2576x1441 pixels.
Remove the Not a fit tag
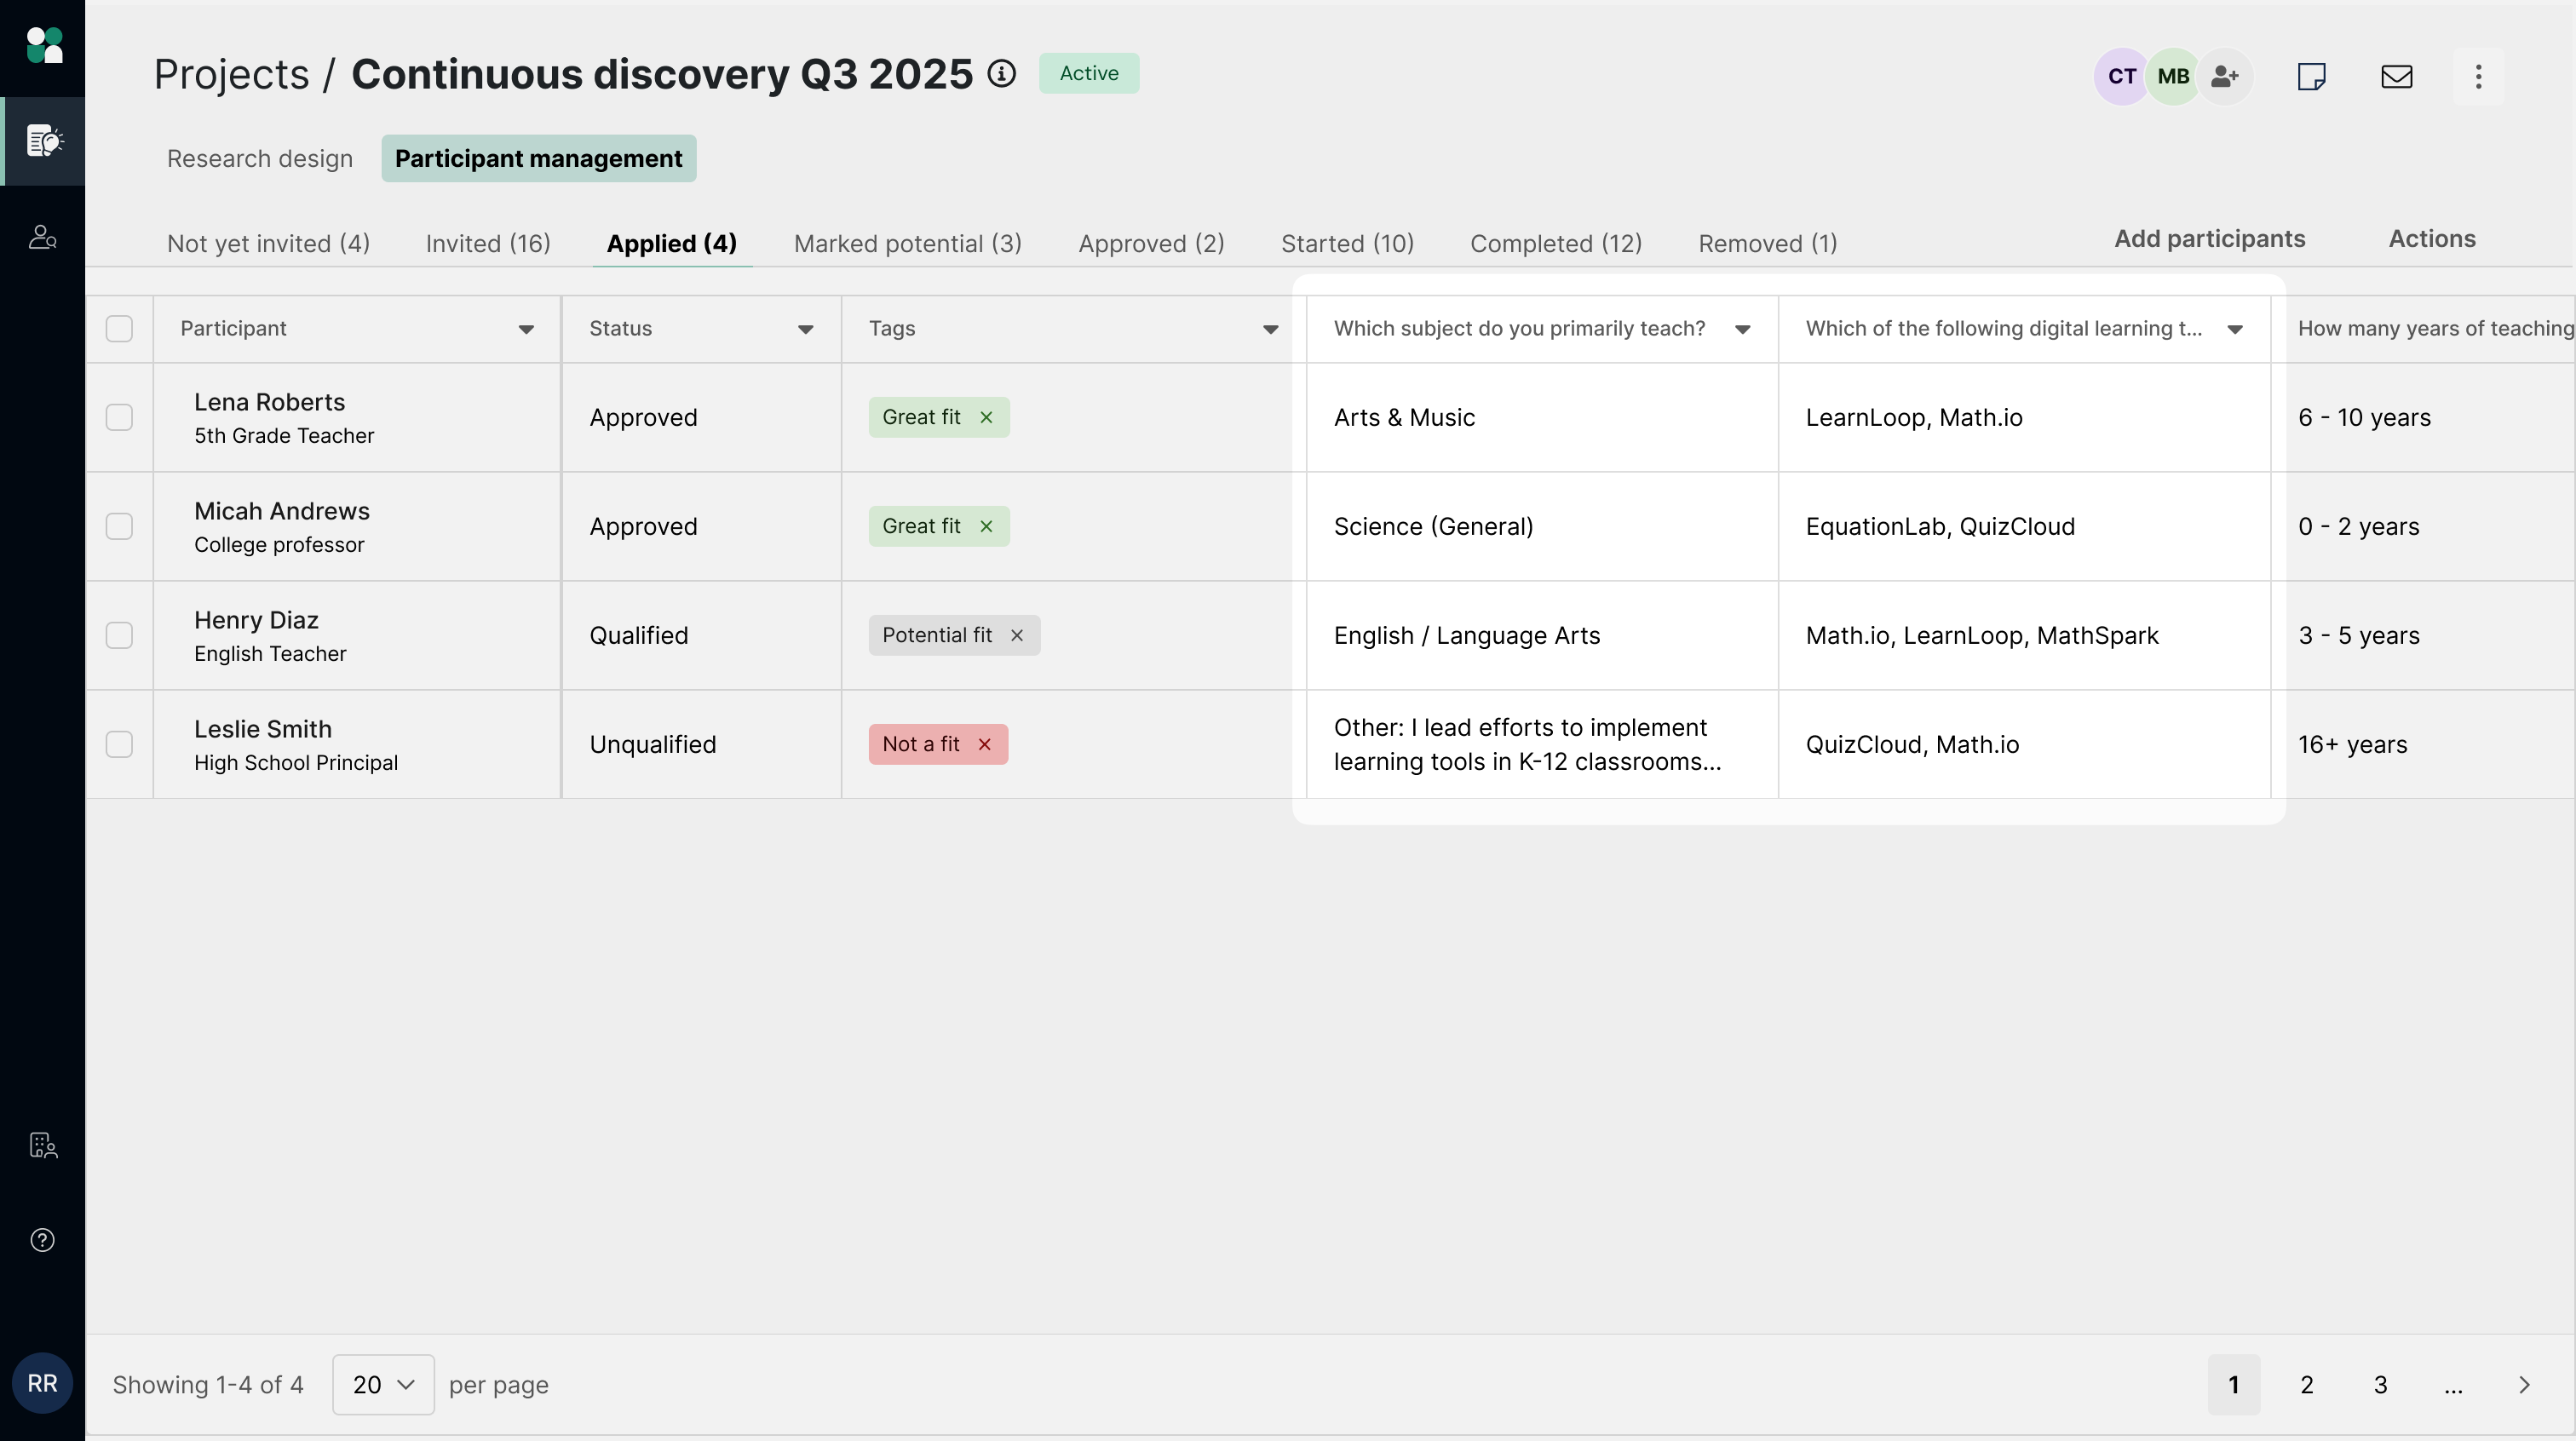click(x=985, y=744)
